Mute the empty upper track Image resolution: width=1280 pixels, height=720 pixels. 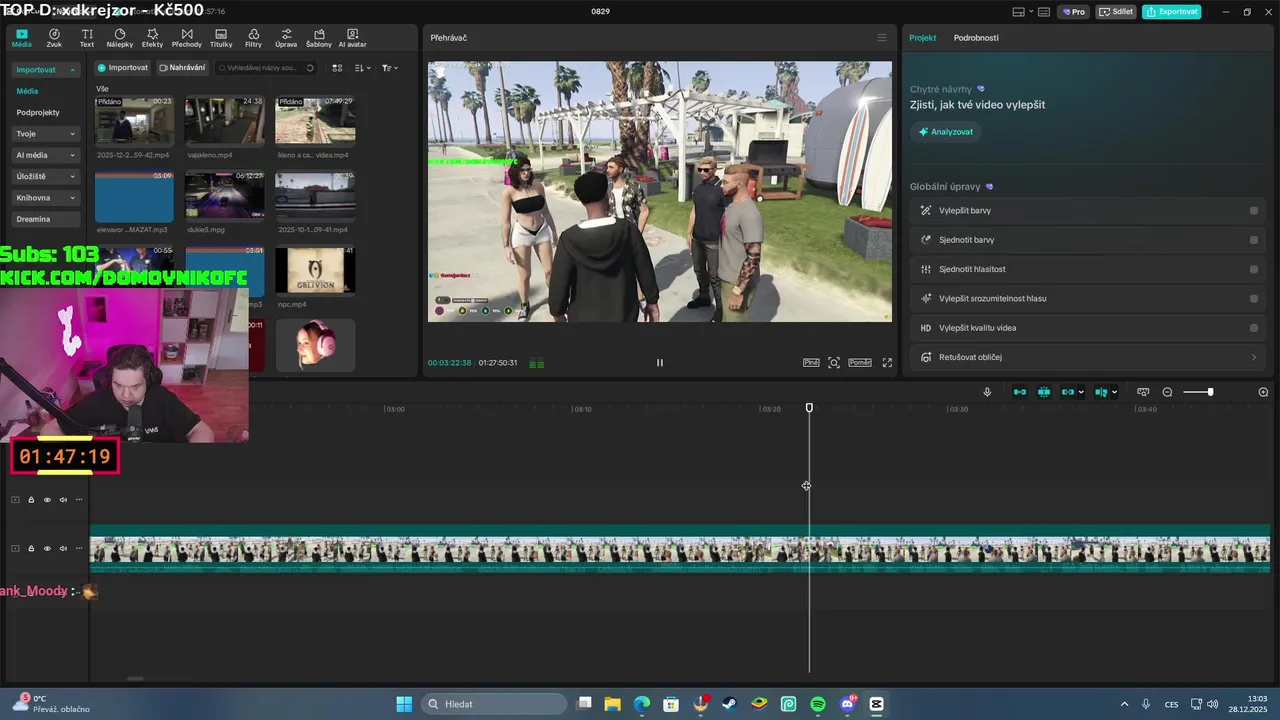pyautogui.click(x=63, y=500)
